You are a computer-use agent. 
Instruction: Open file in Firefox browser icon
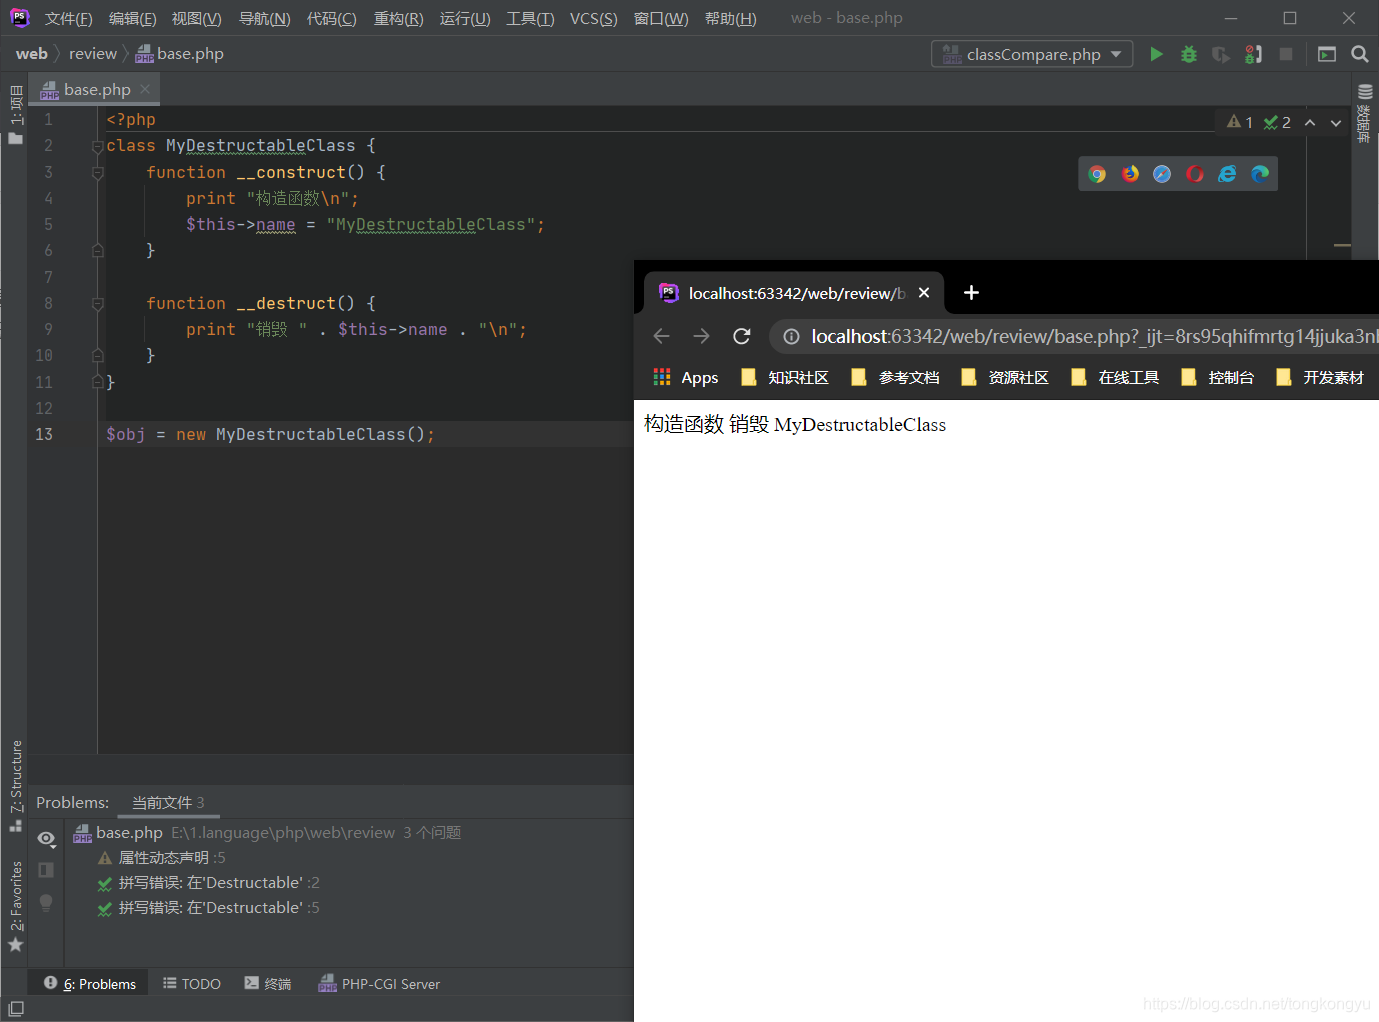[x=1130, y=174]
